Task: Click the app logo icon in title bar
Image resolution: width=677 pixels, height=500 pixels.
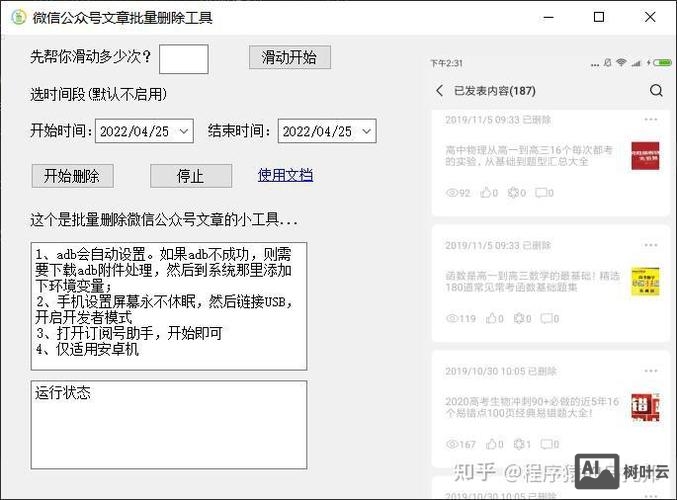Action: [19, 17]
